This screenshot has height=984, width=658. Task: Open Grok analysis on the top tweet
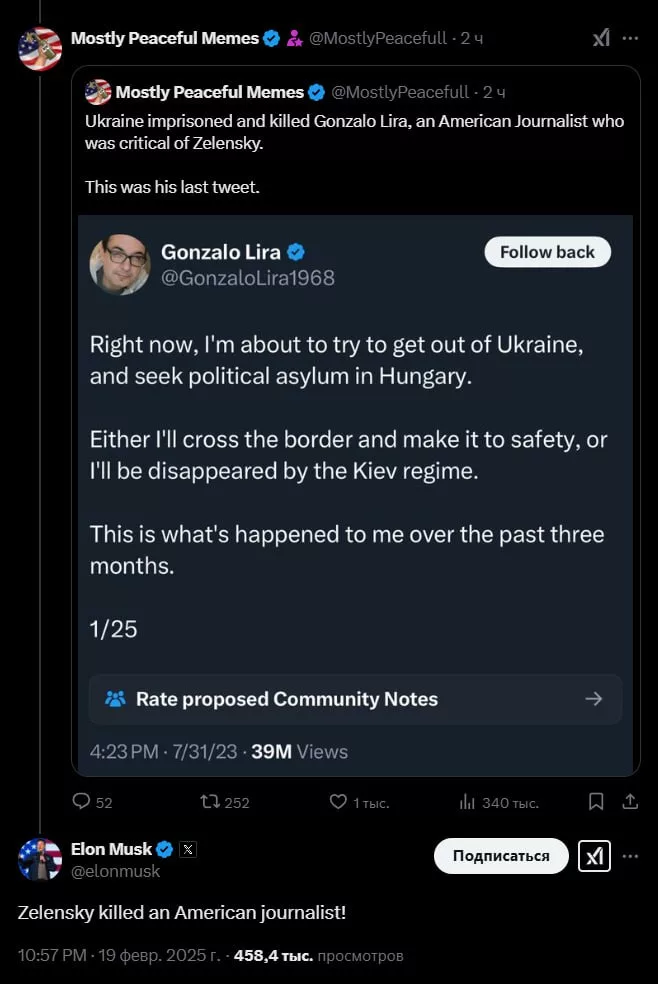pyautogui.click(x=600, y=37)
